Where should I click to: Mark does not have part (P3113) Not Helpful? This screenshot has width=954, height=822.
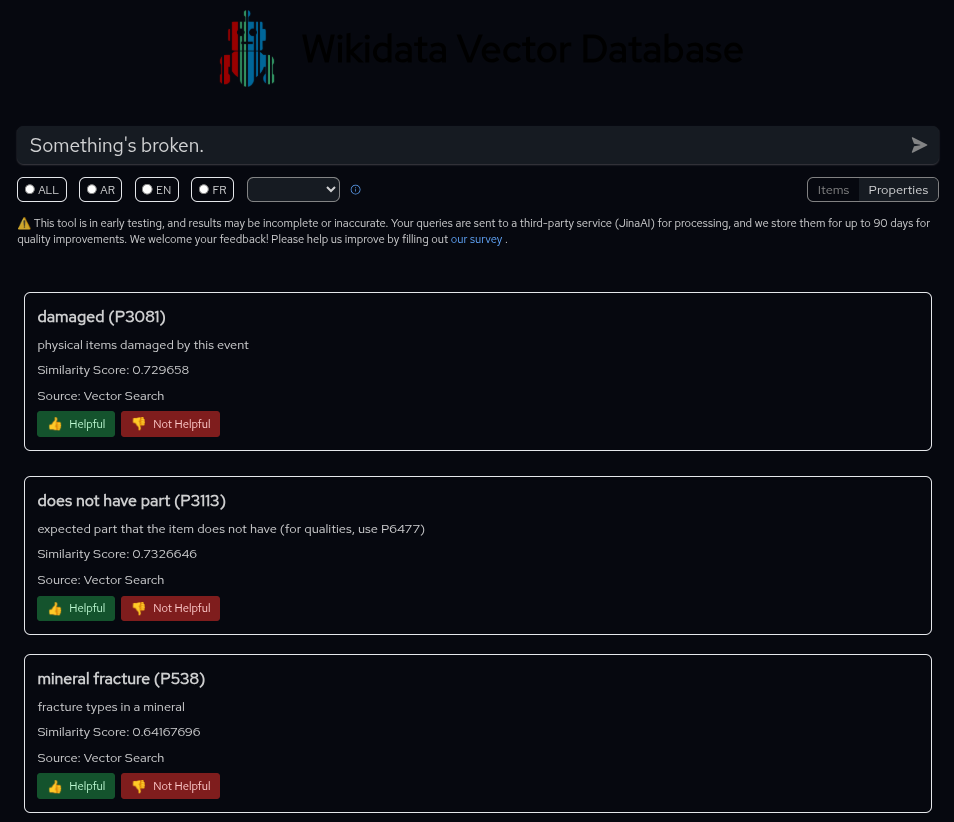click(x=170, y=608)
